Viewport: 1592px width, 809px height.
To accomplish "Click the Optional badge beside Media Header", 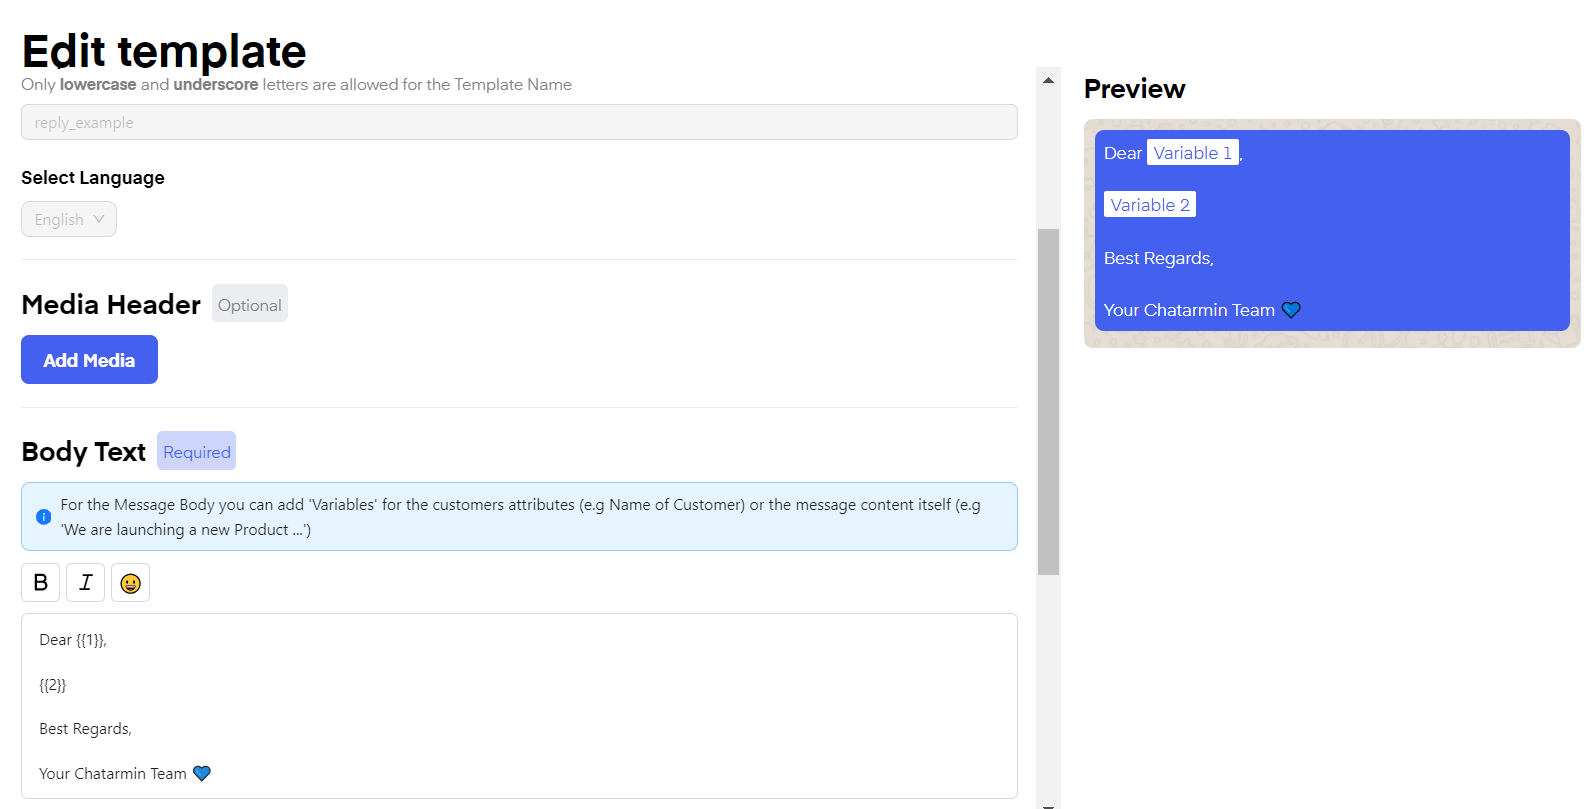I will tap(250, 305).
